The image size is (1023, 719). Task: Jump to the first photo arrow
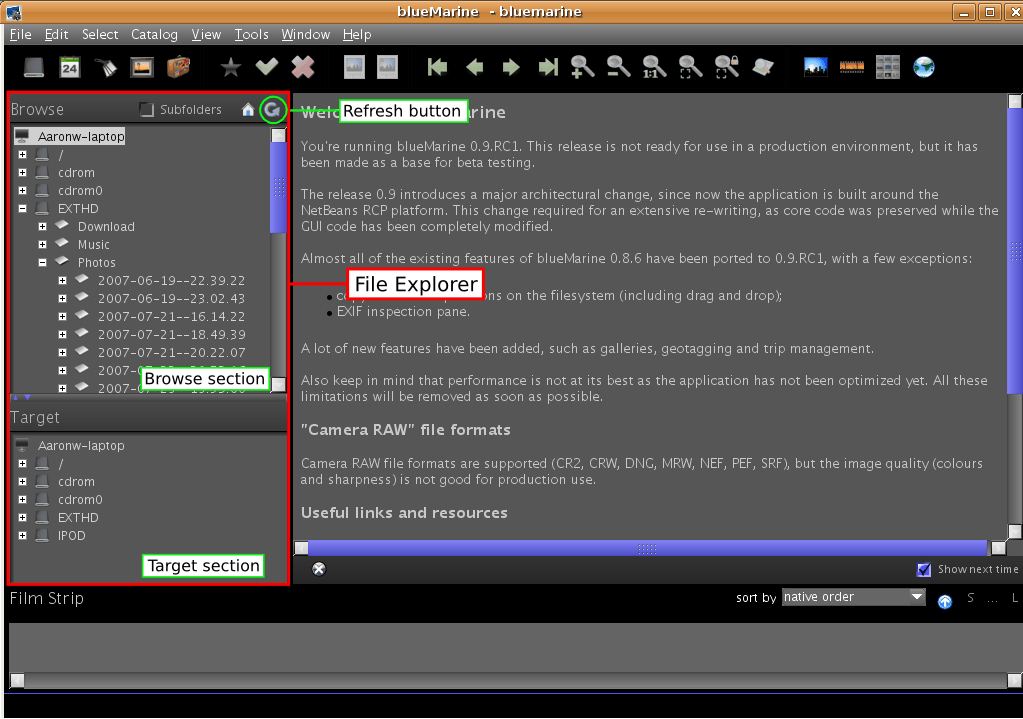(x=438, y=67)
